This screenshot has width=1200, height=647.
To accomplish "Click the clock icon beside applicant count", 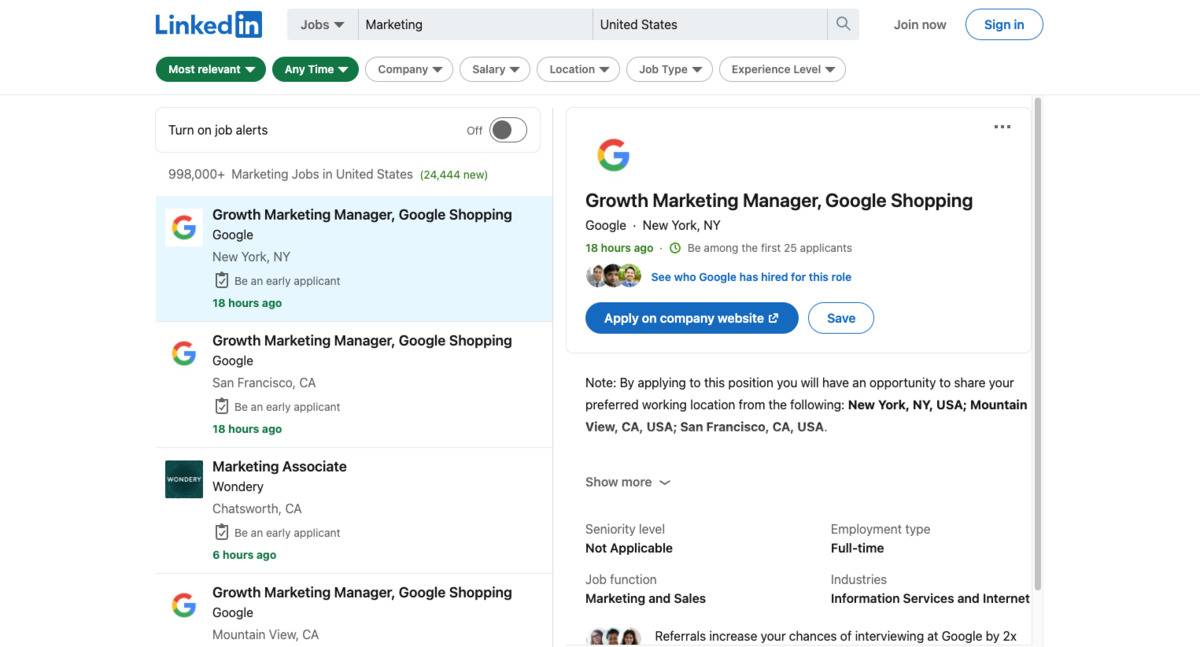I will coord(675,248).
